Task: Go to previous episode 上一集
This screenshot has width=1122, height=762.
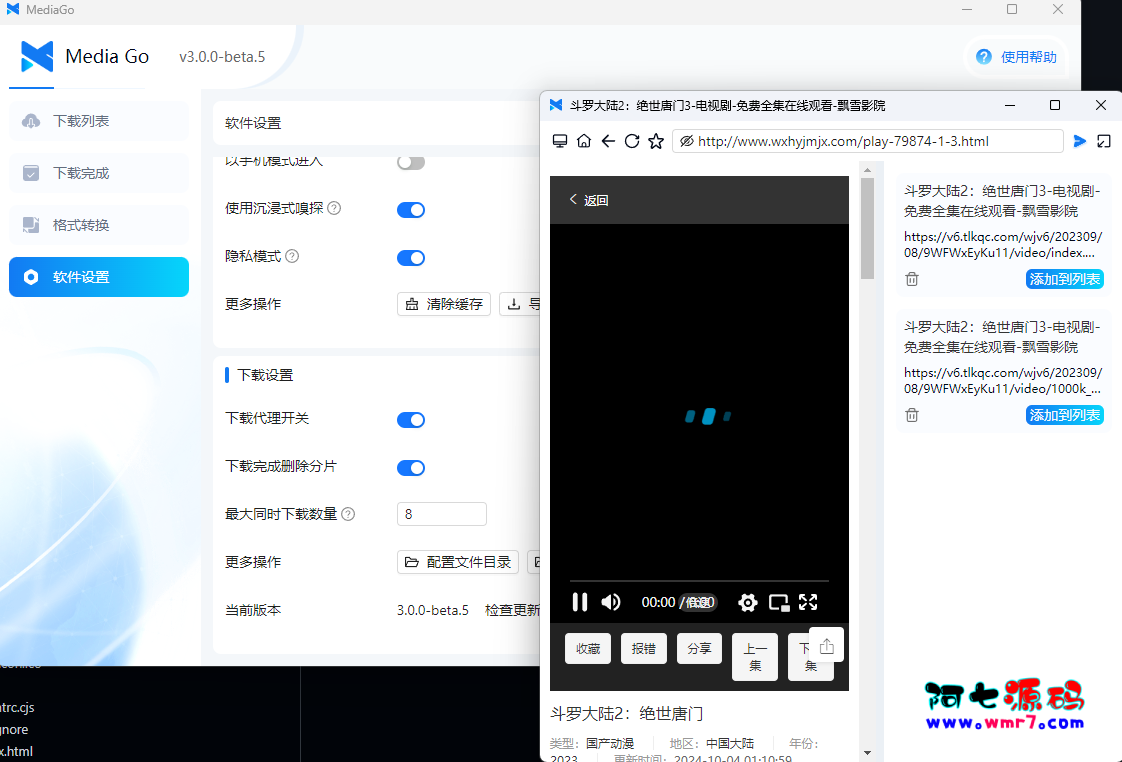Action: 755,657
